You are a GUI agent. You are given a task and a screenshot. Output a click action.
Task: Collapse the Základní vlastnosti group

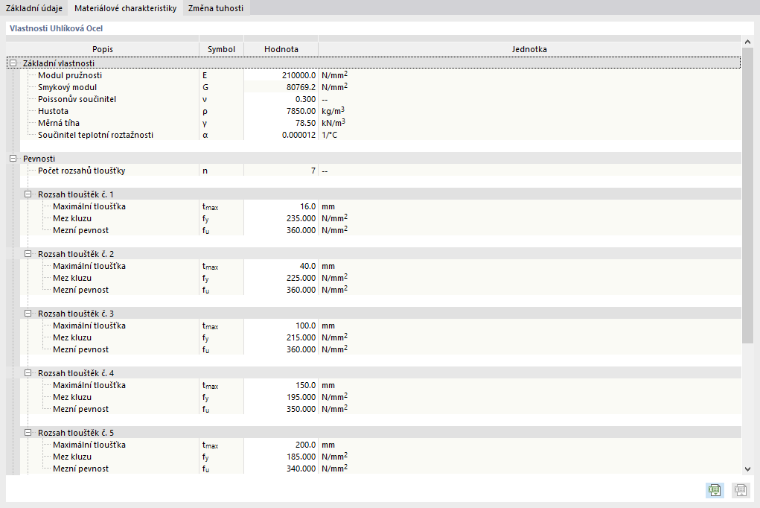click(13, 63)
